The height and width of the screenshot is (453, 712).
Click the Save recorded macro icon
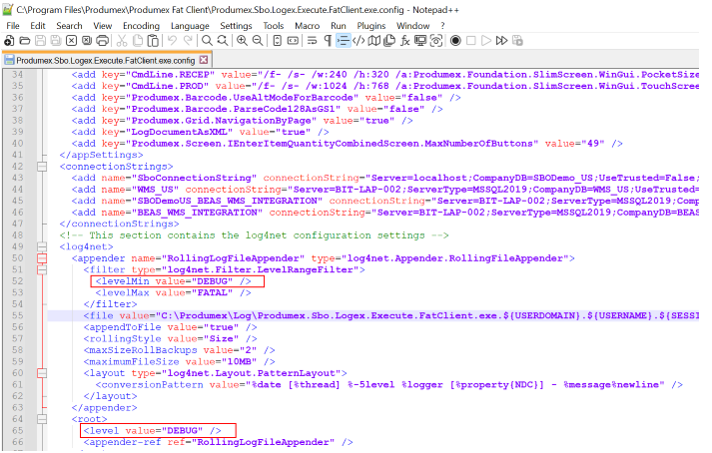(517, 41)
